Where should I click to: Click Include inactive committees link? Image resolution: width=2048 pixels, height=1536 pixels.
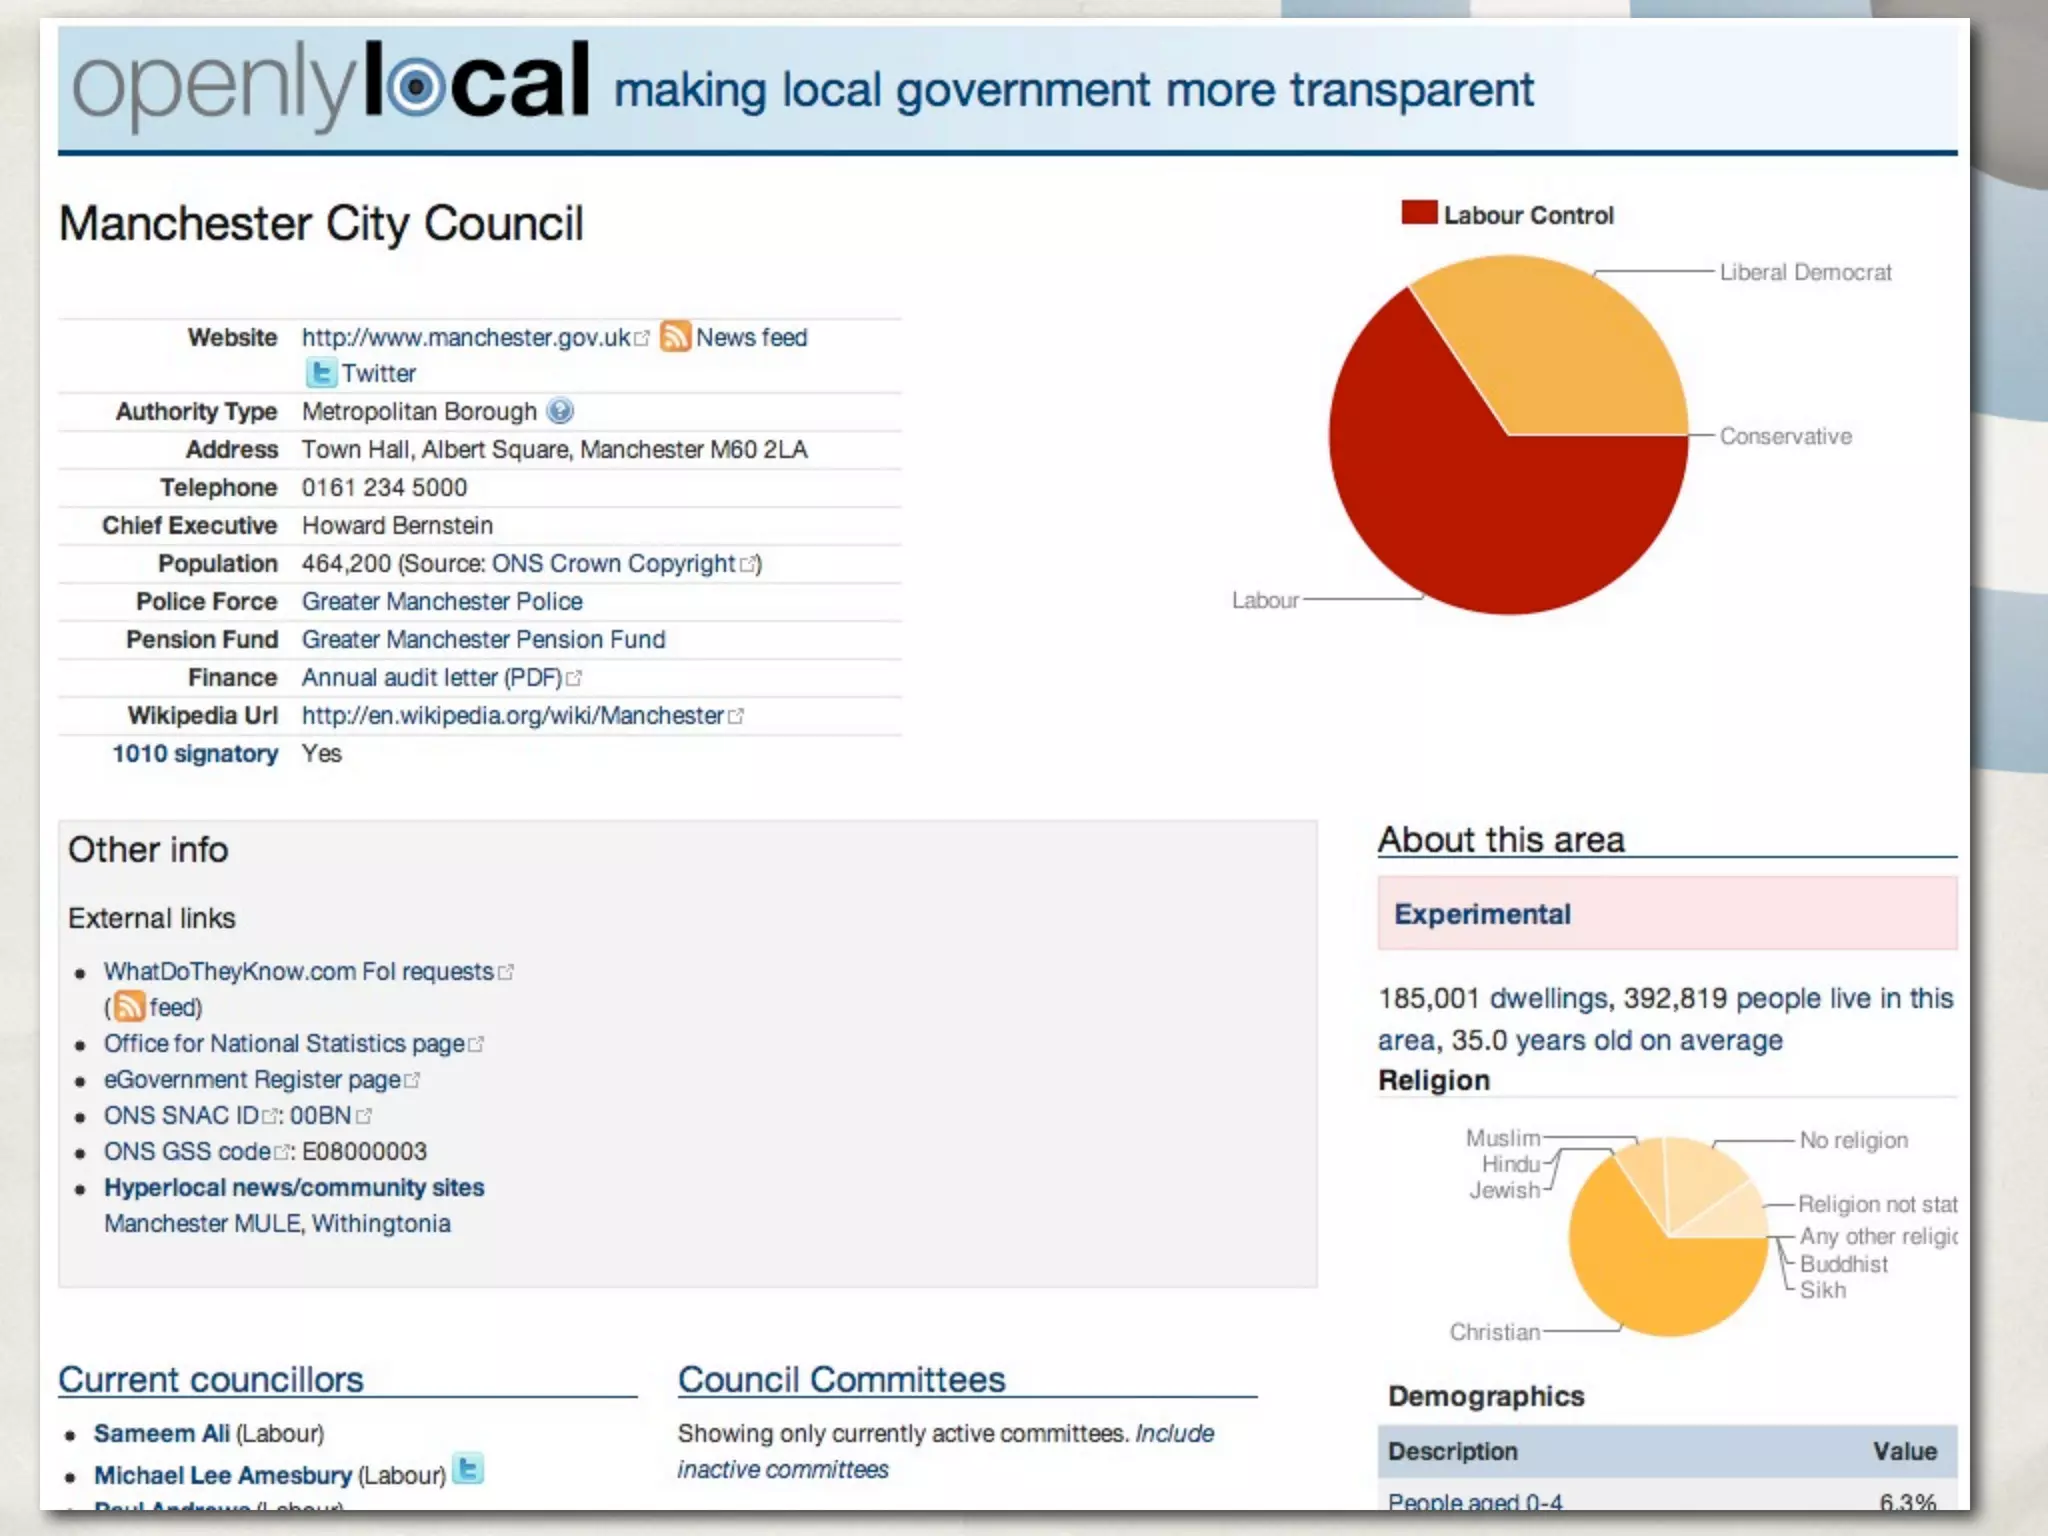pos(1174,1434)
